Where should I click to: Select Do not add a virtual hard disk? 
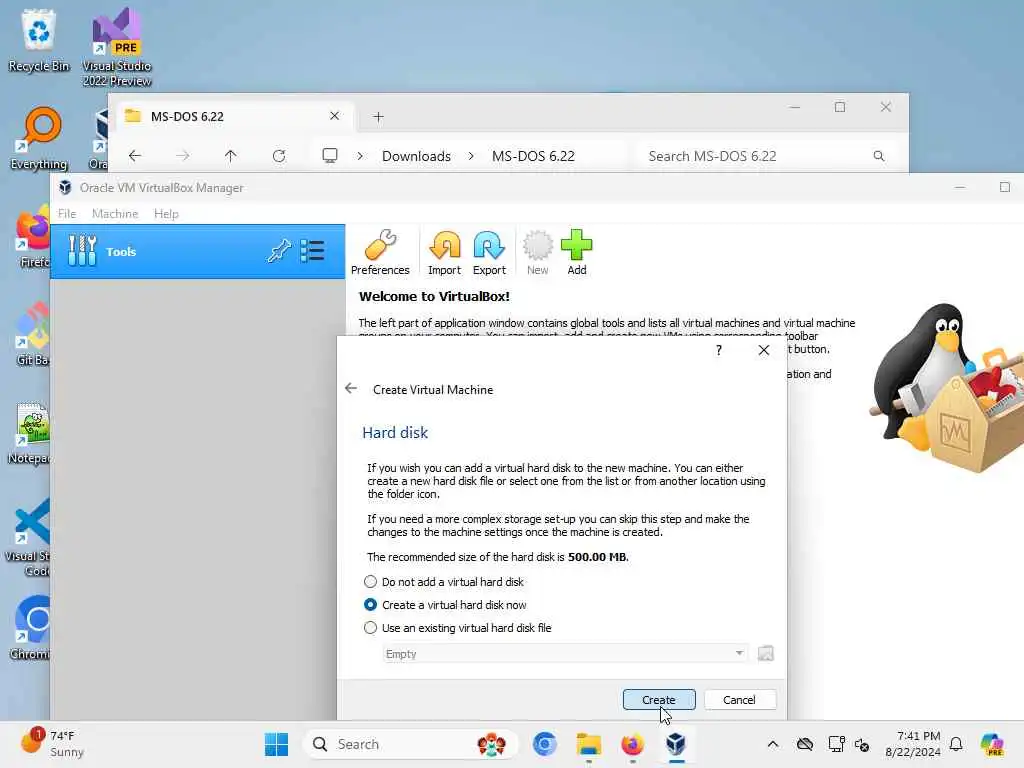(443, 582)
